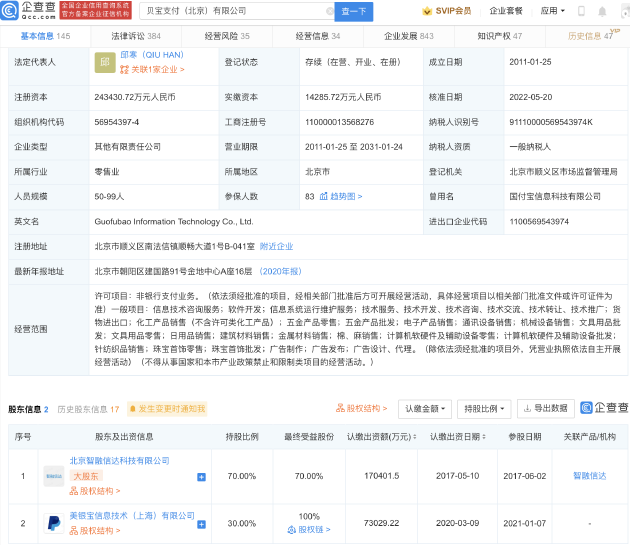The image size is (630, 545).
Task: Click organization code 56954397-4
Action: (117, 122)
